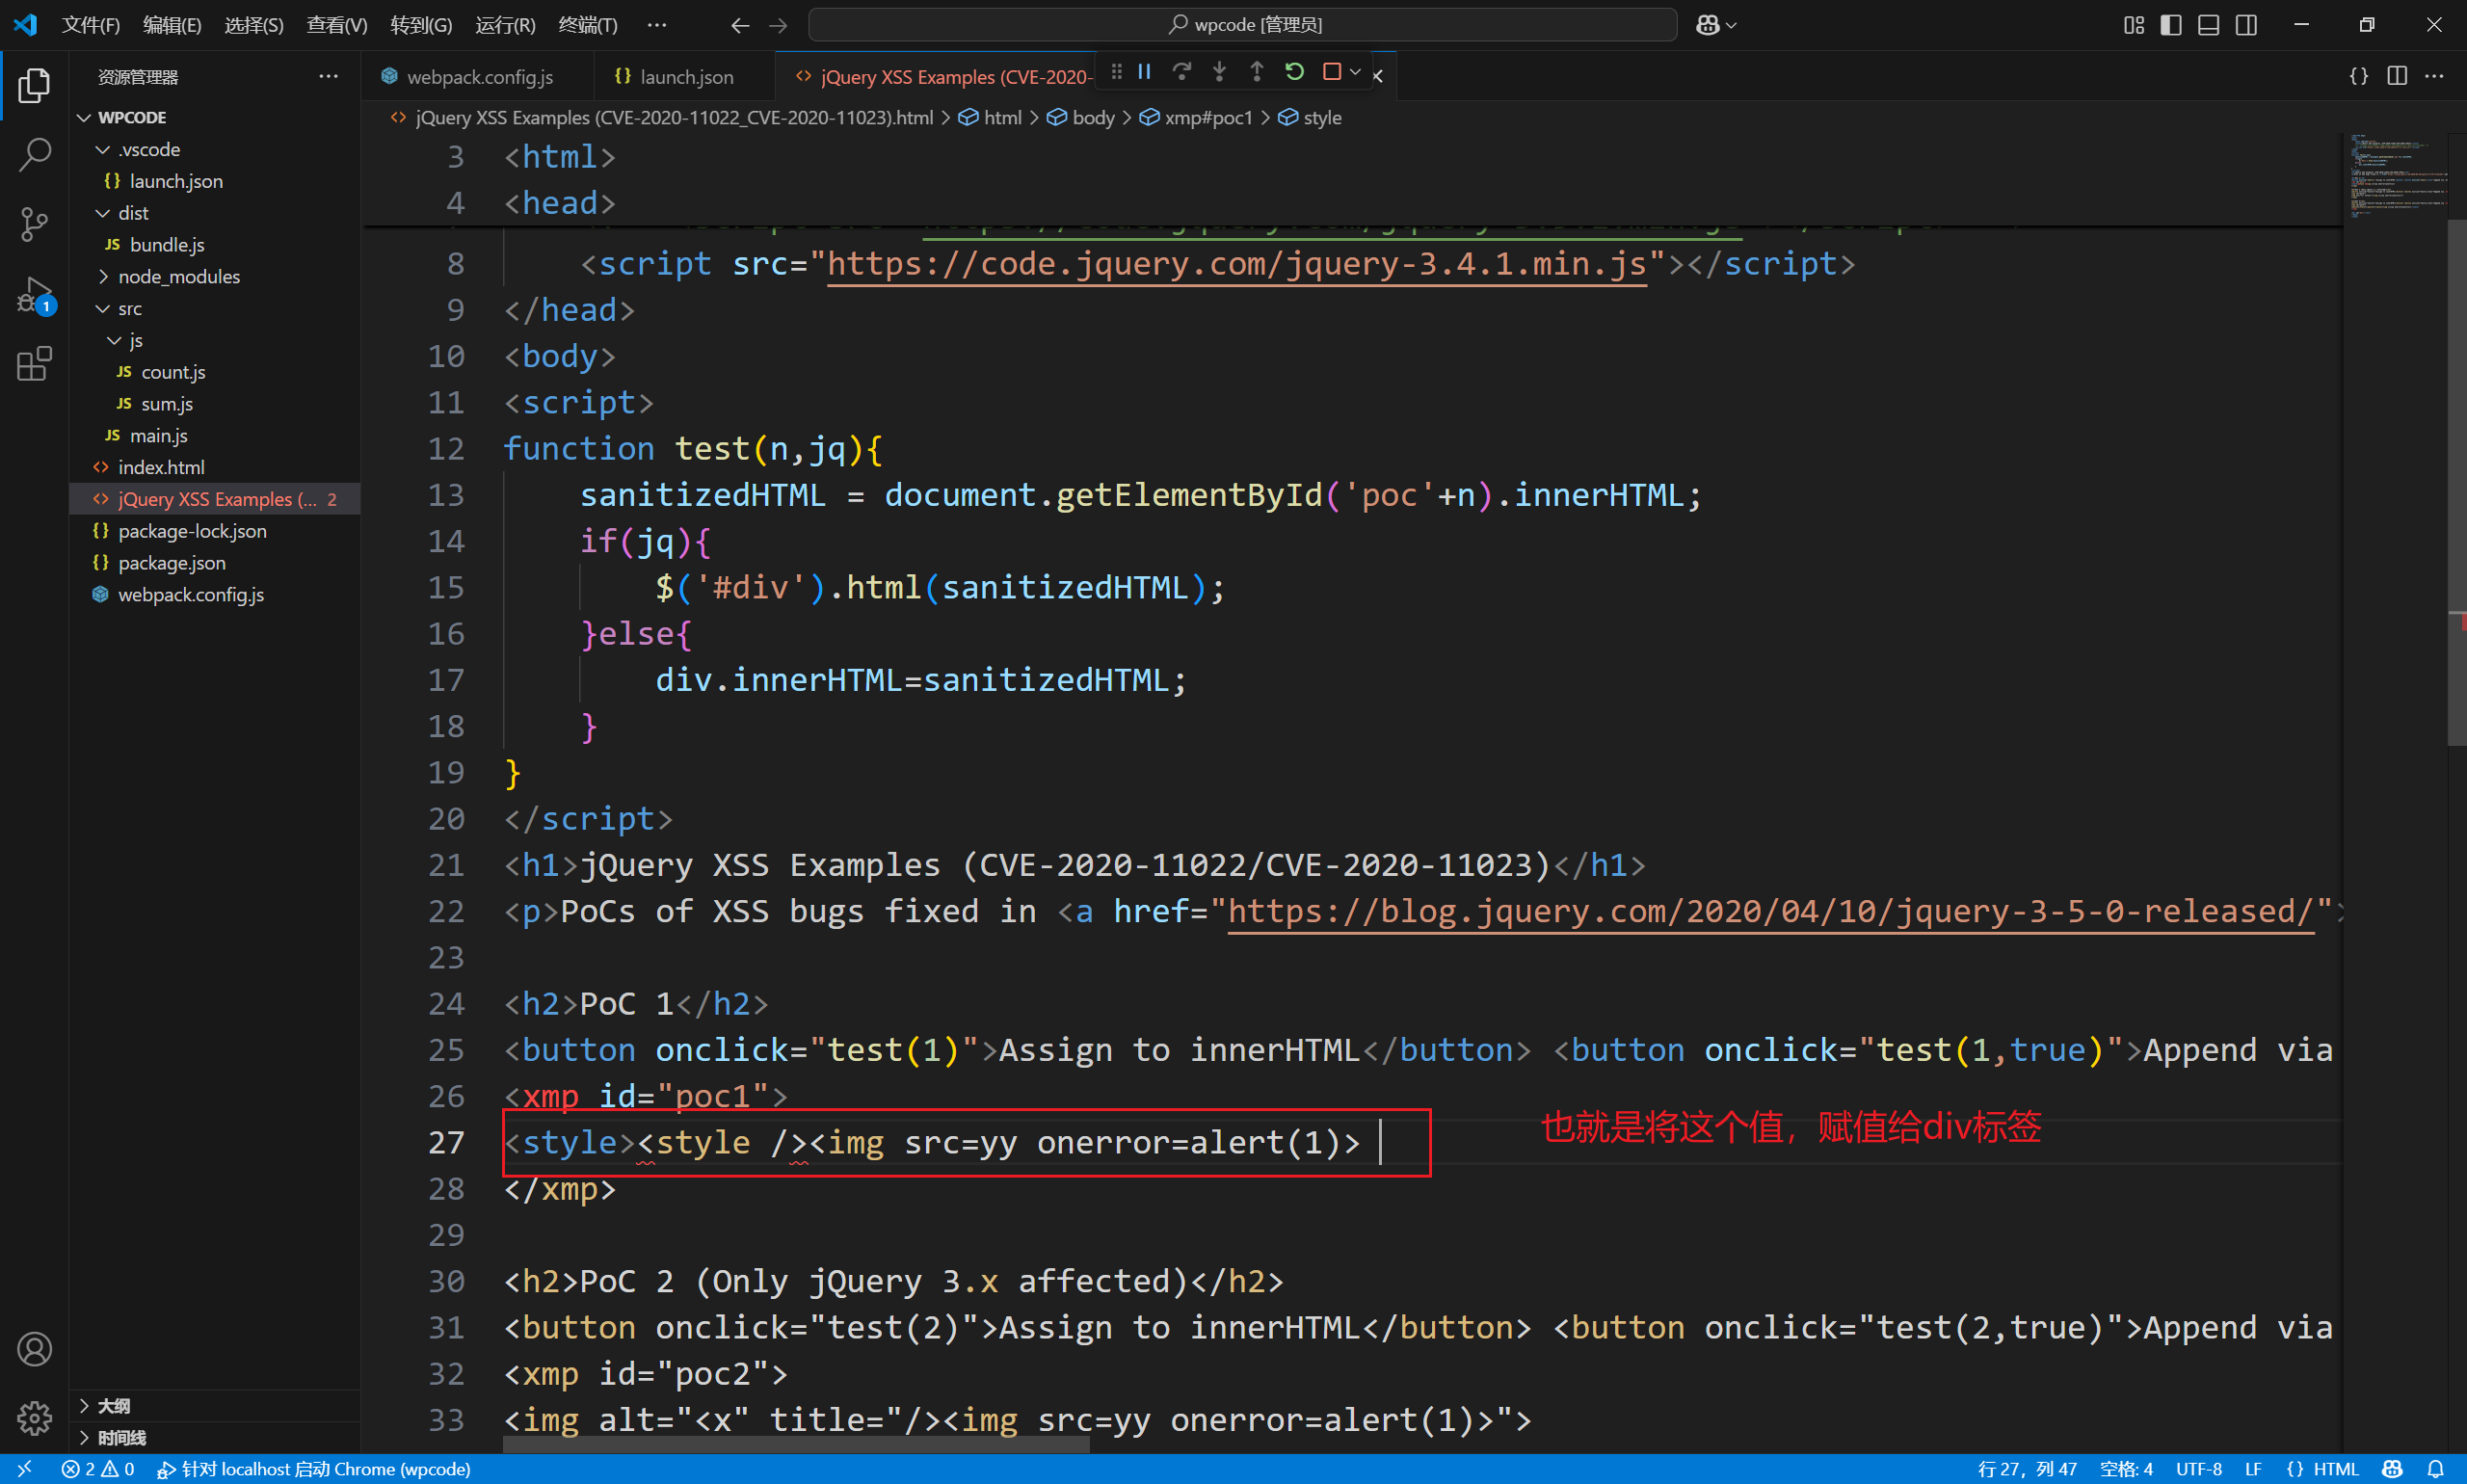Collapse the src folder
This screenshot has width=2467, height=1484.
pyautogui.click(x=130, y=309)
